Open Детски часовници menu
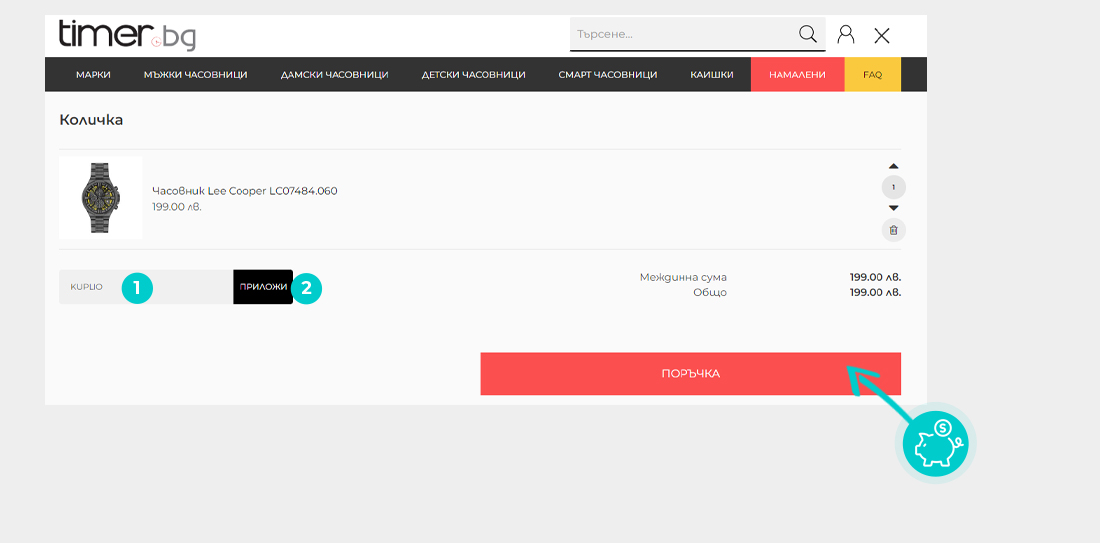 pyautogui.click(x=474, y=74)
